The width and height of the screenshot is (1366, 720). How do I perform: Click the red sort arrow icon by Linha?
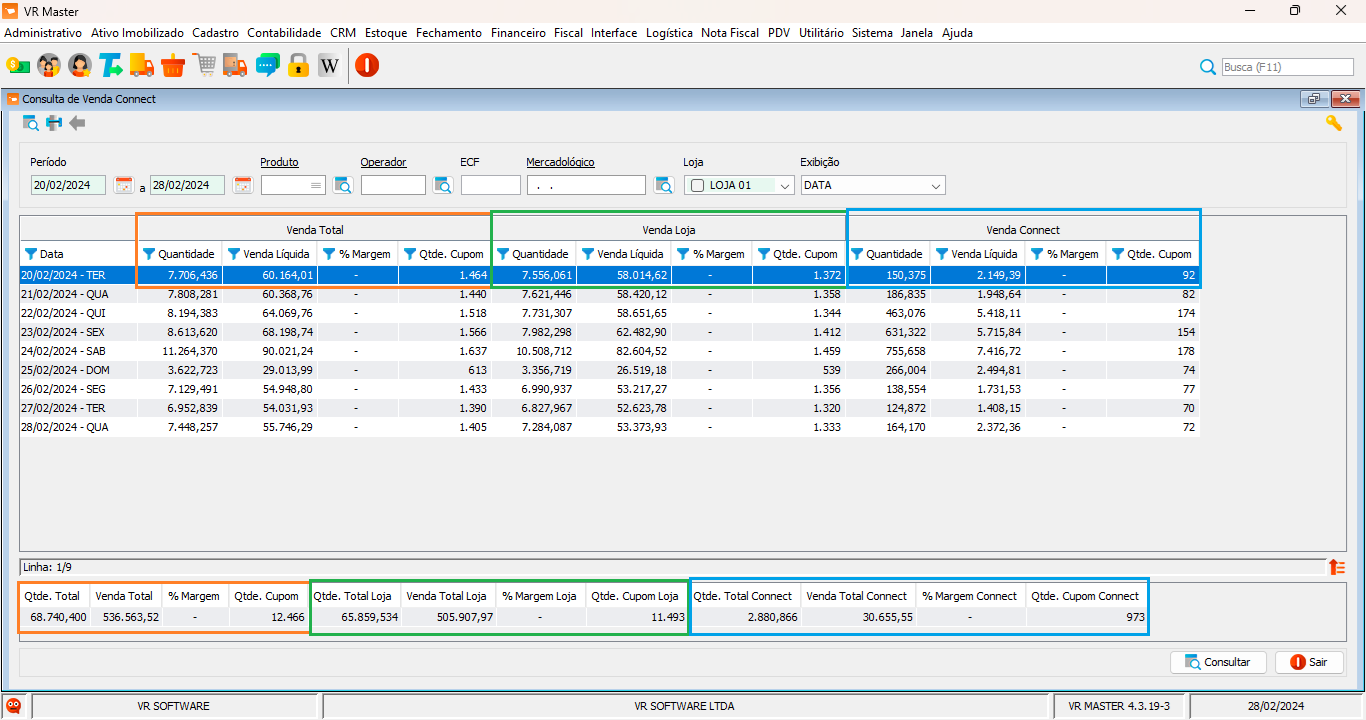coord(1337,567)
